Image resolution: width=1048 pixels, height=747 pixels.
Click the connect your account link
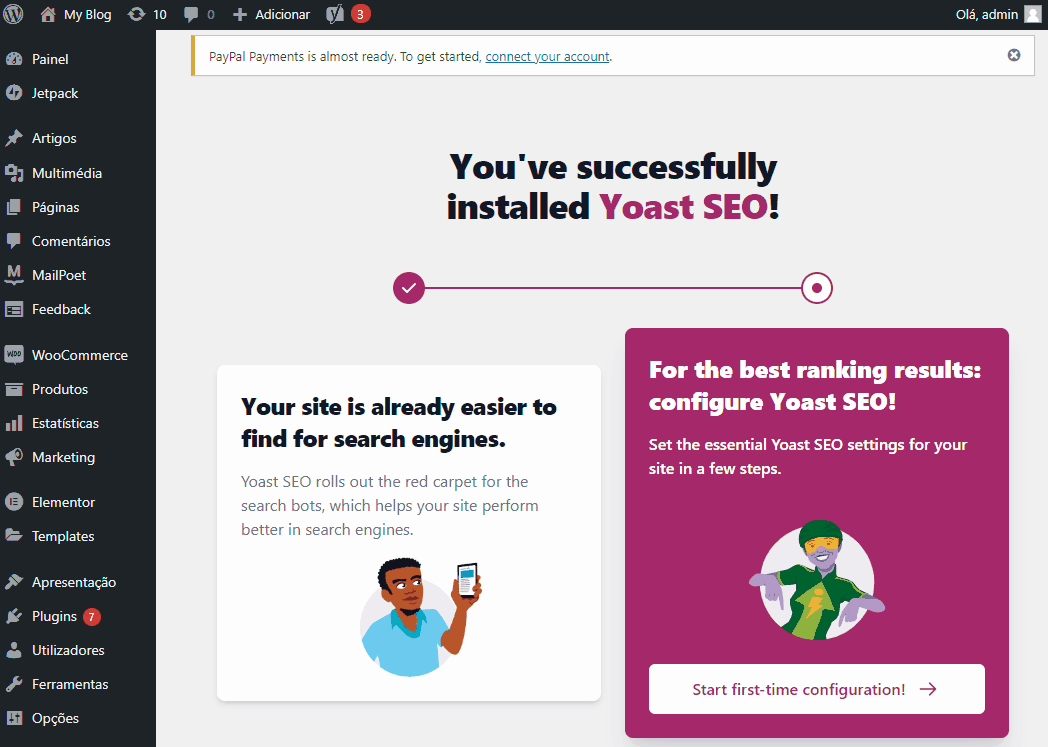[x=547, y=57]
